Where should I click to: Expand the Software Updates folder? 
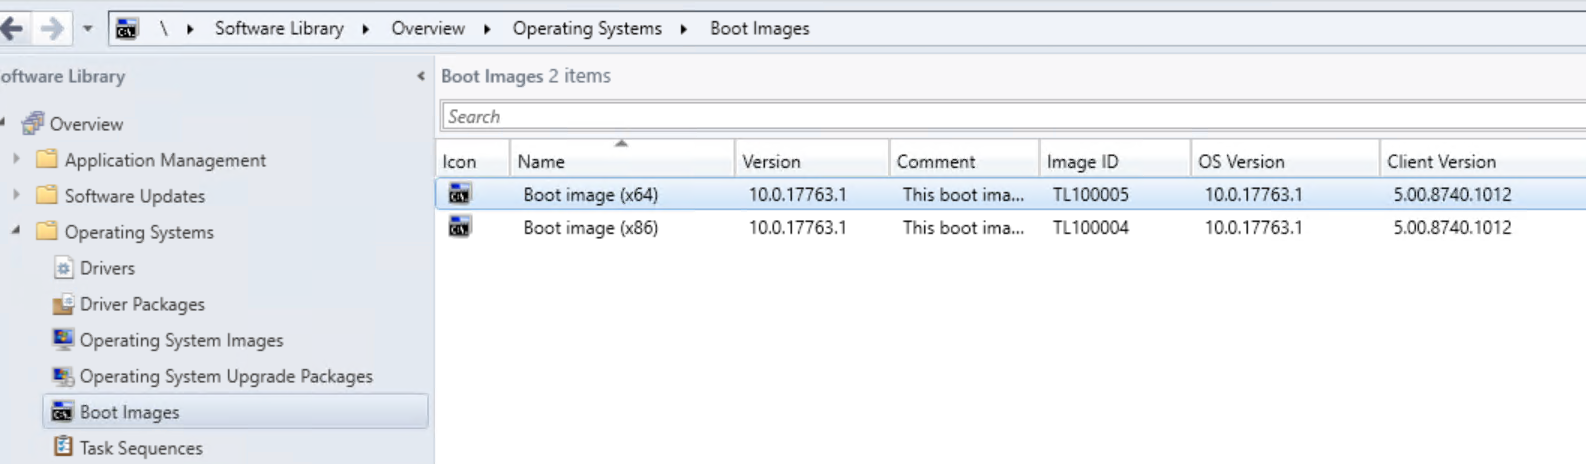point(16,195)
